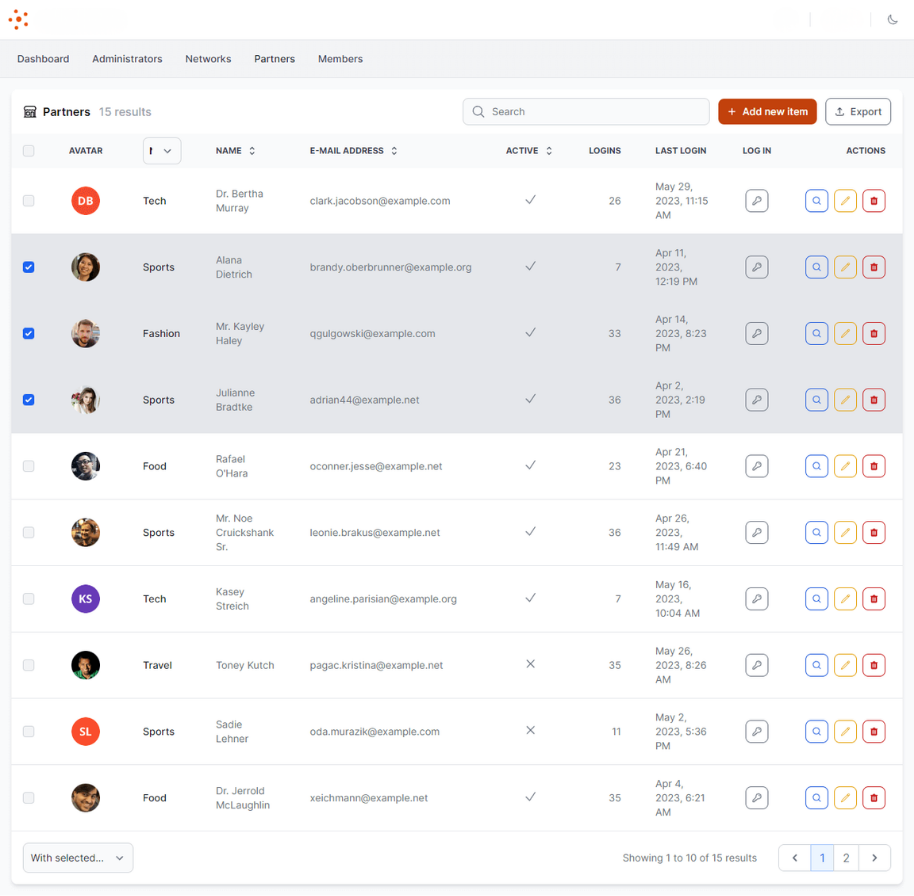Click the orange logo in header

[x=19, y=19]
